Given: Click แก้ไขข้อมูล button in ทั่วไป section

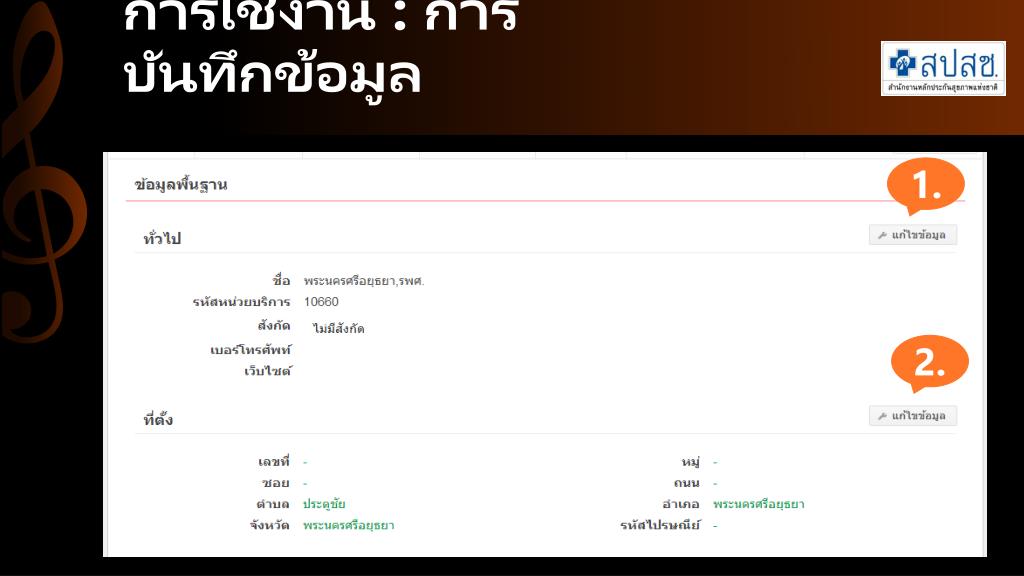Looking at the screenshot, I should pos(912,235).
